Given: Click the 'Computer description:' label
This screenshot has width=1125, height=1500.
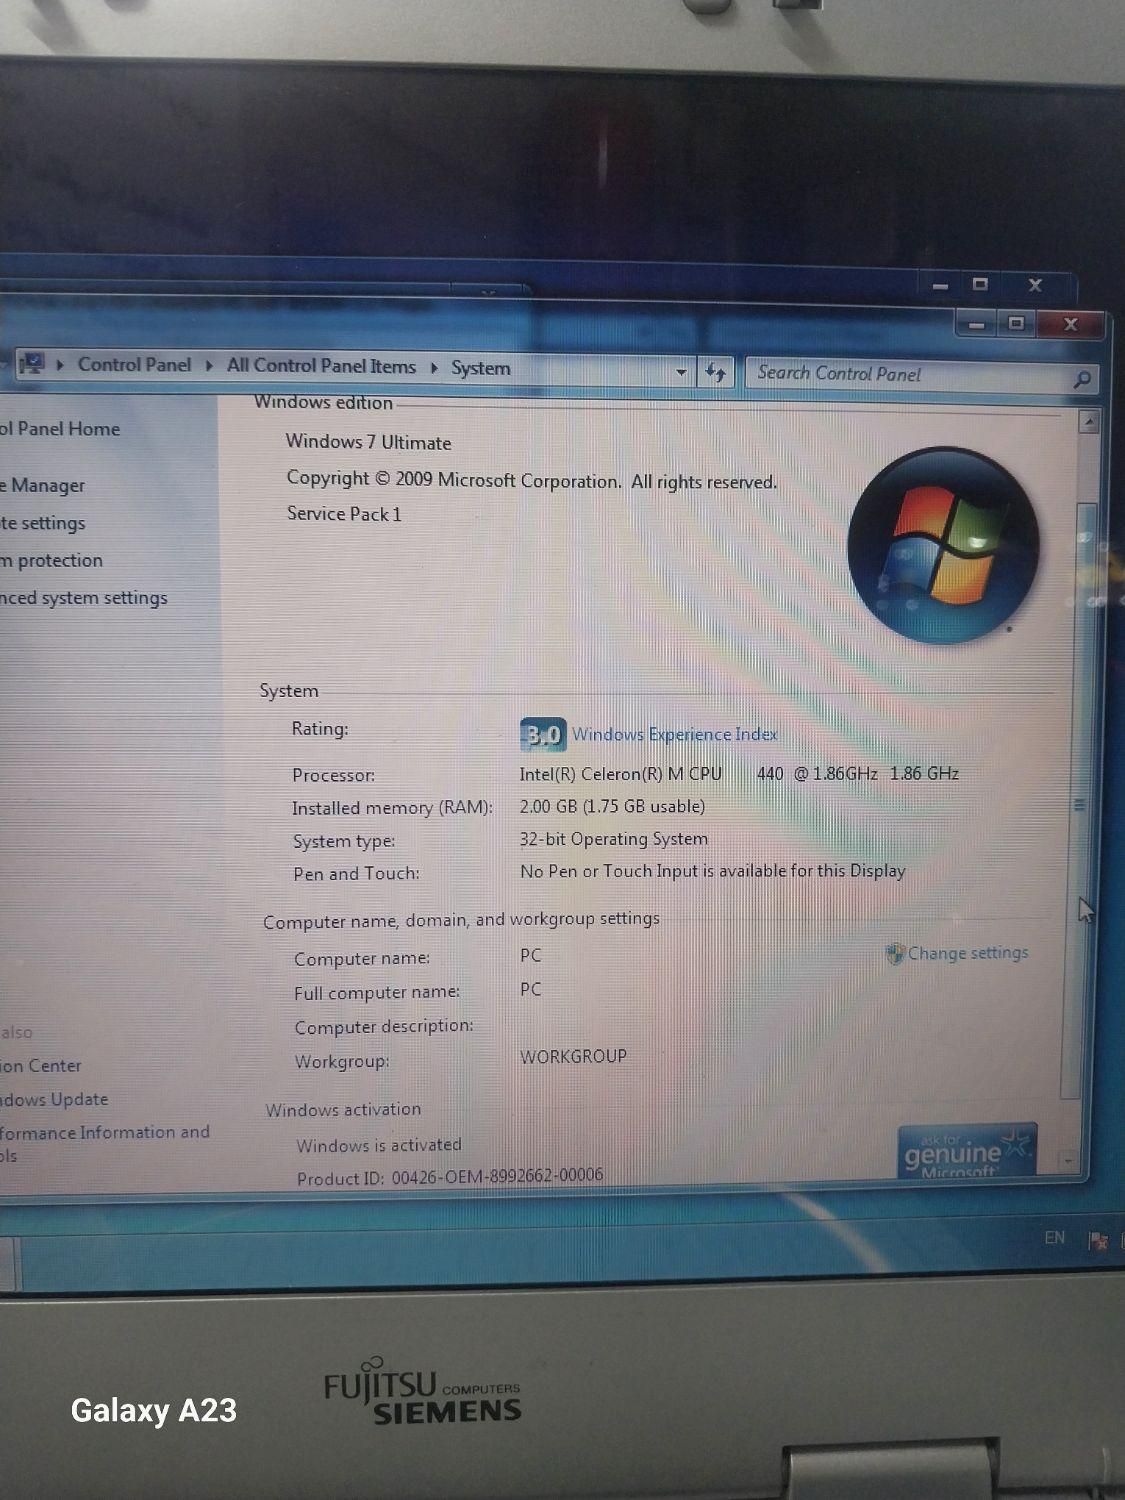Looking at the screenshot, I should pyautogui.click(x=384, y=1027).
